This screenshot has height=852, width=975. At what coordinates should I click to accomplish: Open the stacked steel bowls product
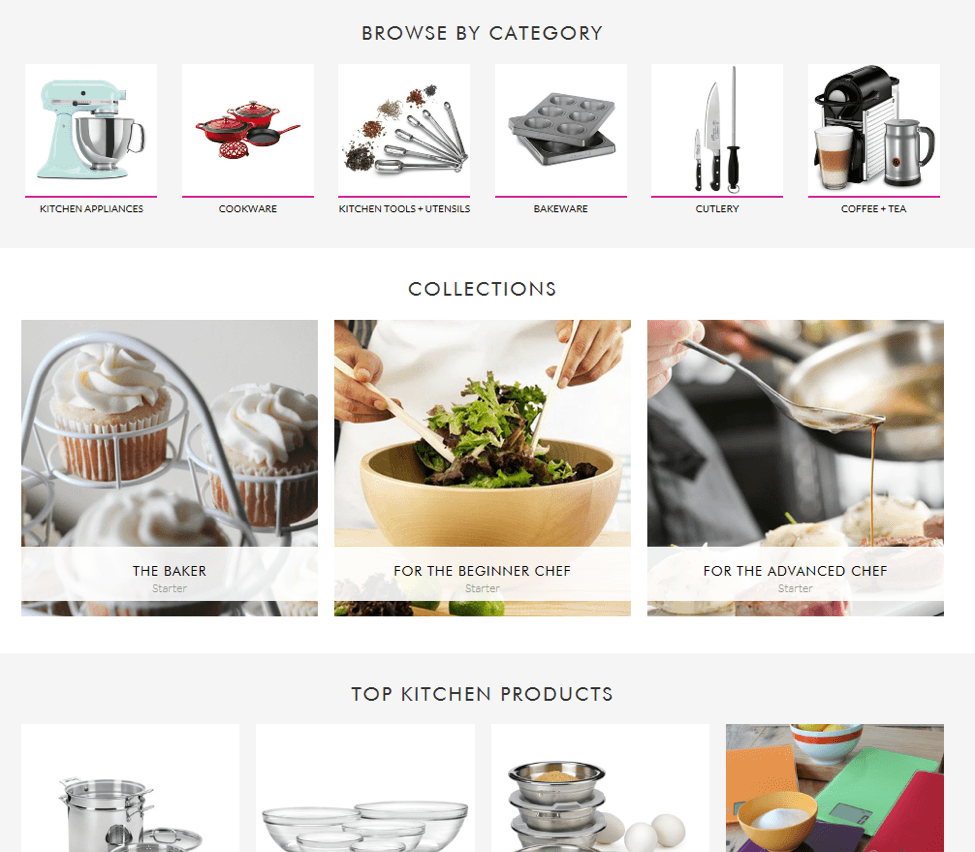[x=600, y=788]
